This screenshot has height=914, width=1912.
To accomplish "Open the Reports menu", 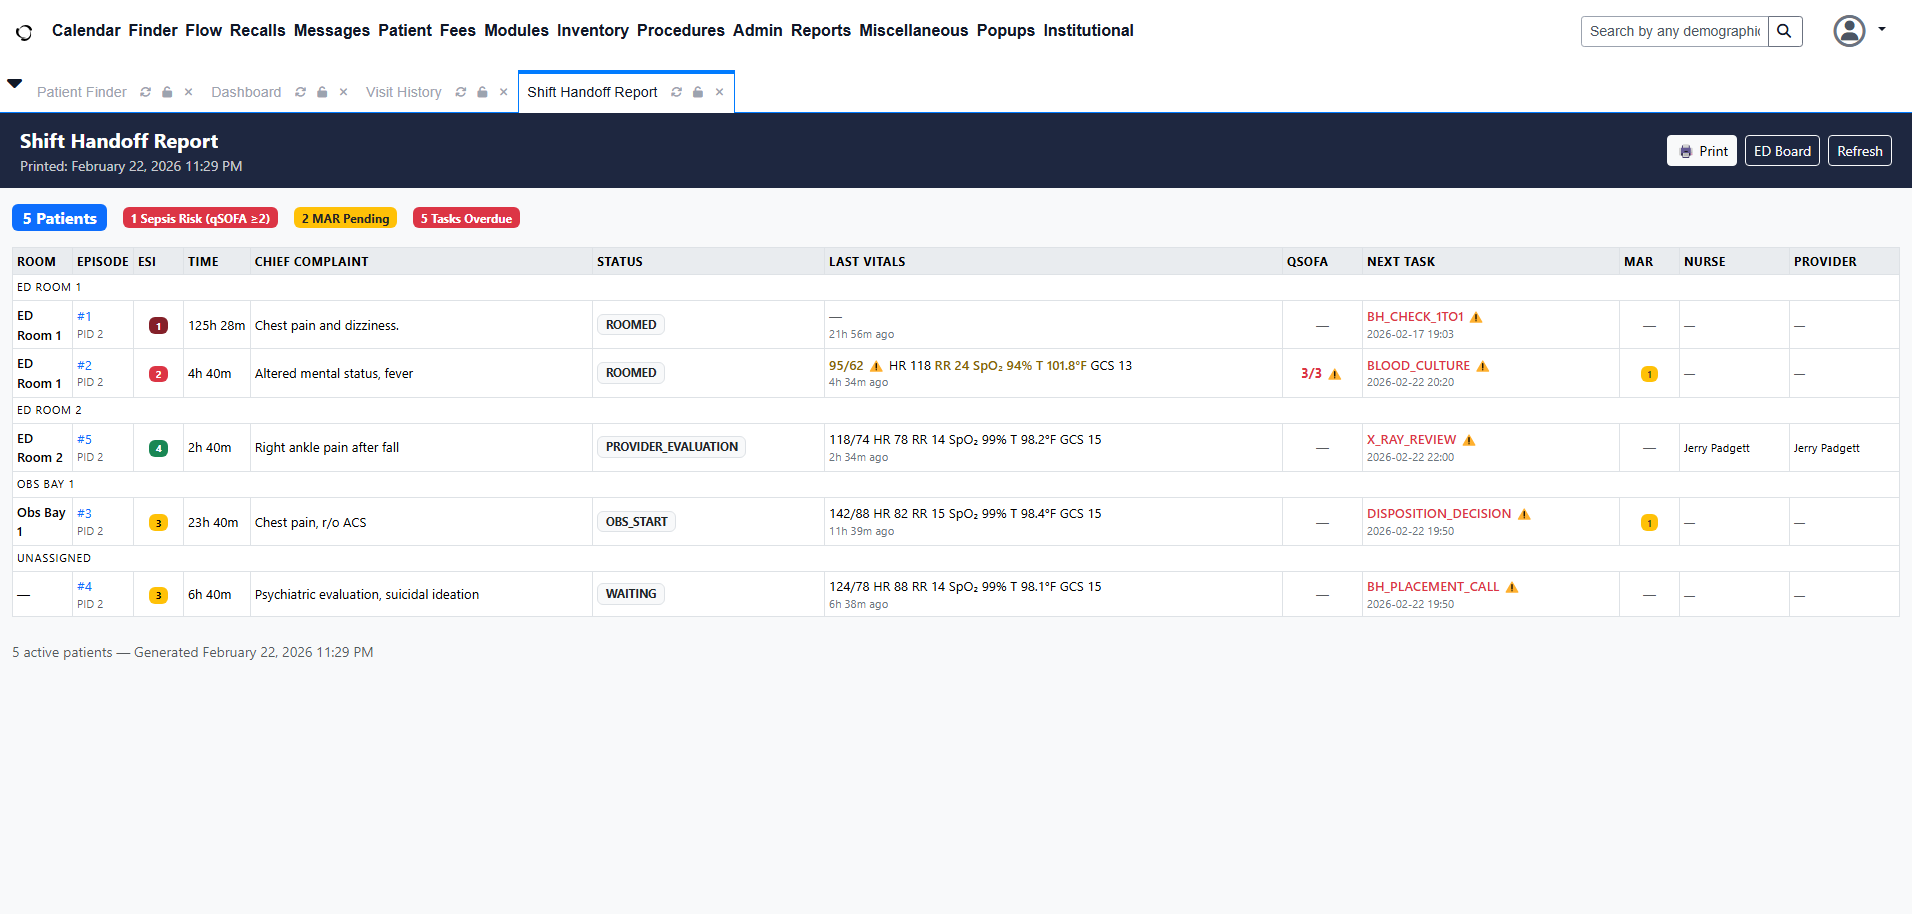I will [x=820, y=30].
